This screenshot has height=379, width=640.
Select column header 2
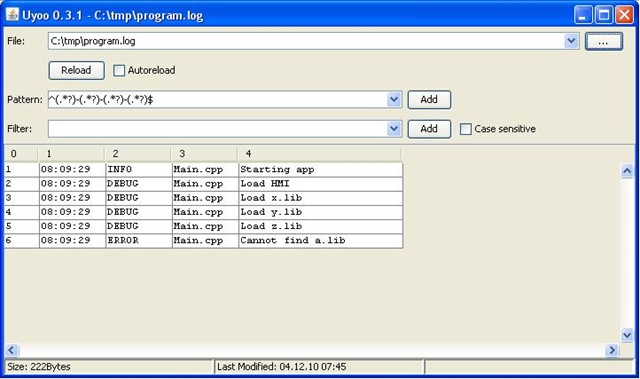pos(138,154)
